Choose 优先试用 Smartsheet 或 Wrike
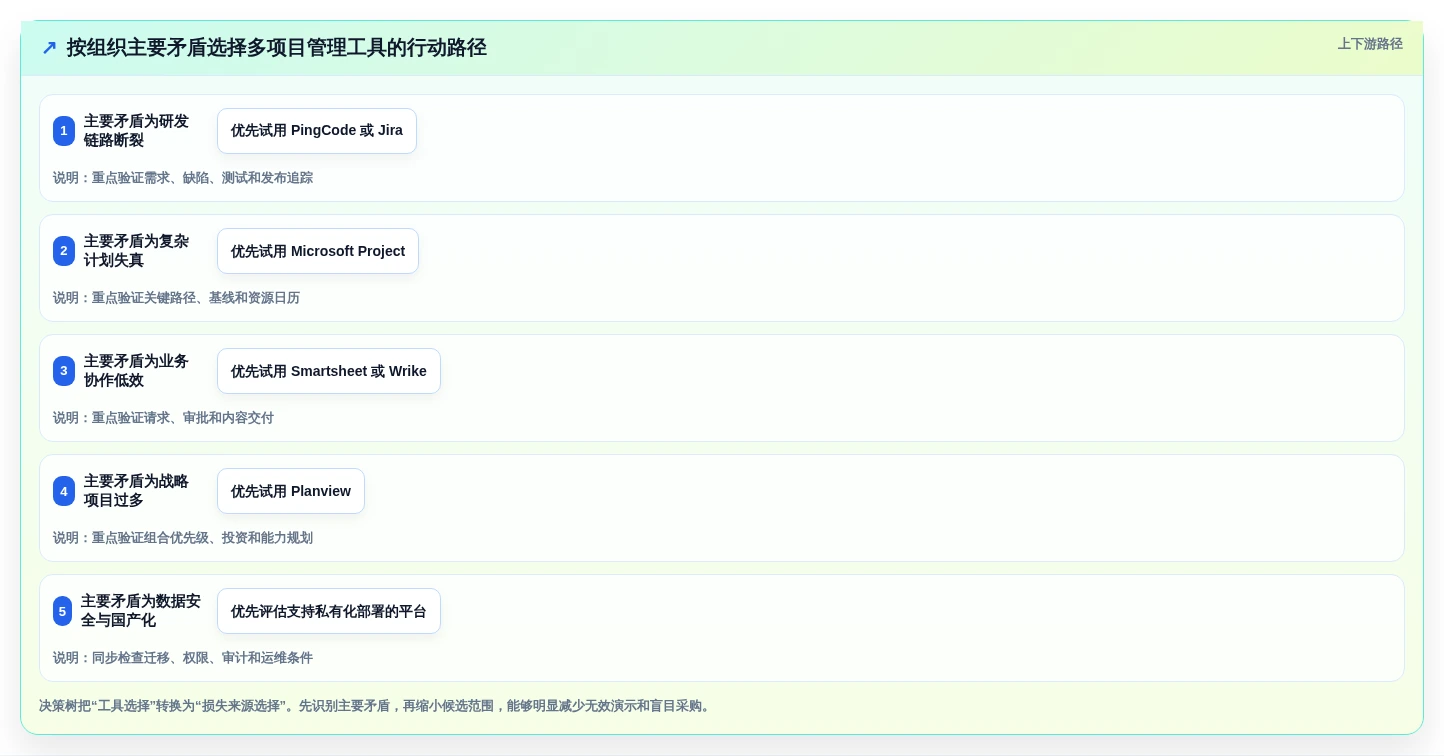1444x756 pixels. pyautogui.click(x=329, y=371)
